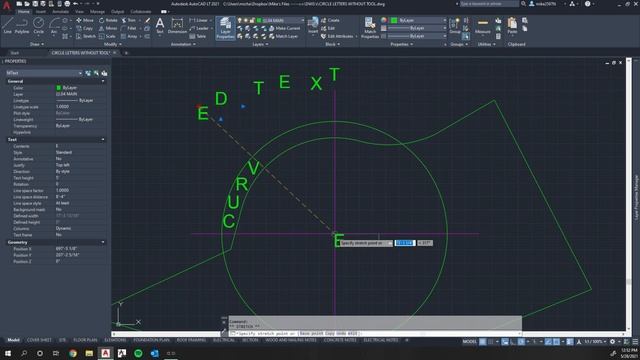The height and width of the screenshot is (360, 640).
Task: Open the Home ribbon tab
Action: (23, 11)
